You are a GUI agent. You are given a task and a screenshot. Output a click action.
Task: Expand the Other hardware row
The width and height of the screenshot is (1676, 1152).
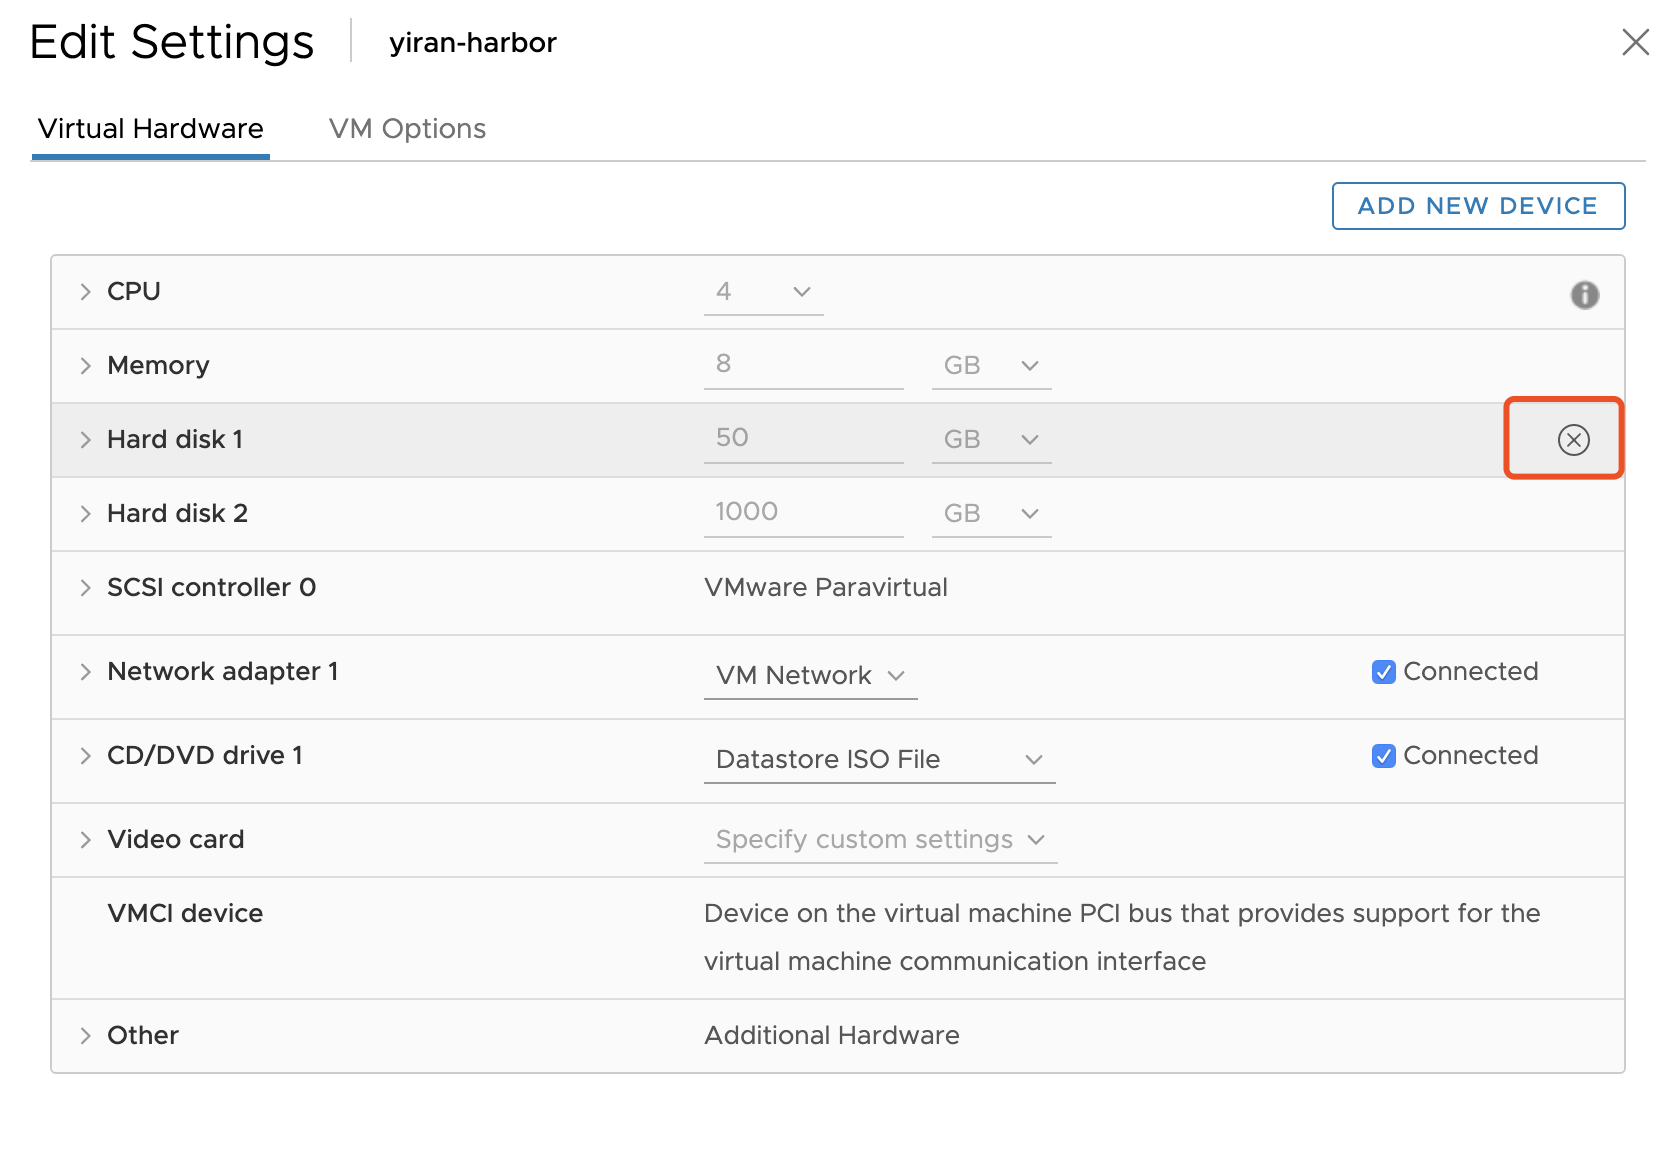[x=86, y=1036]
